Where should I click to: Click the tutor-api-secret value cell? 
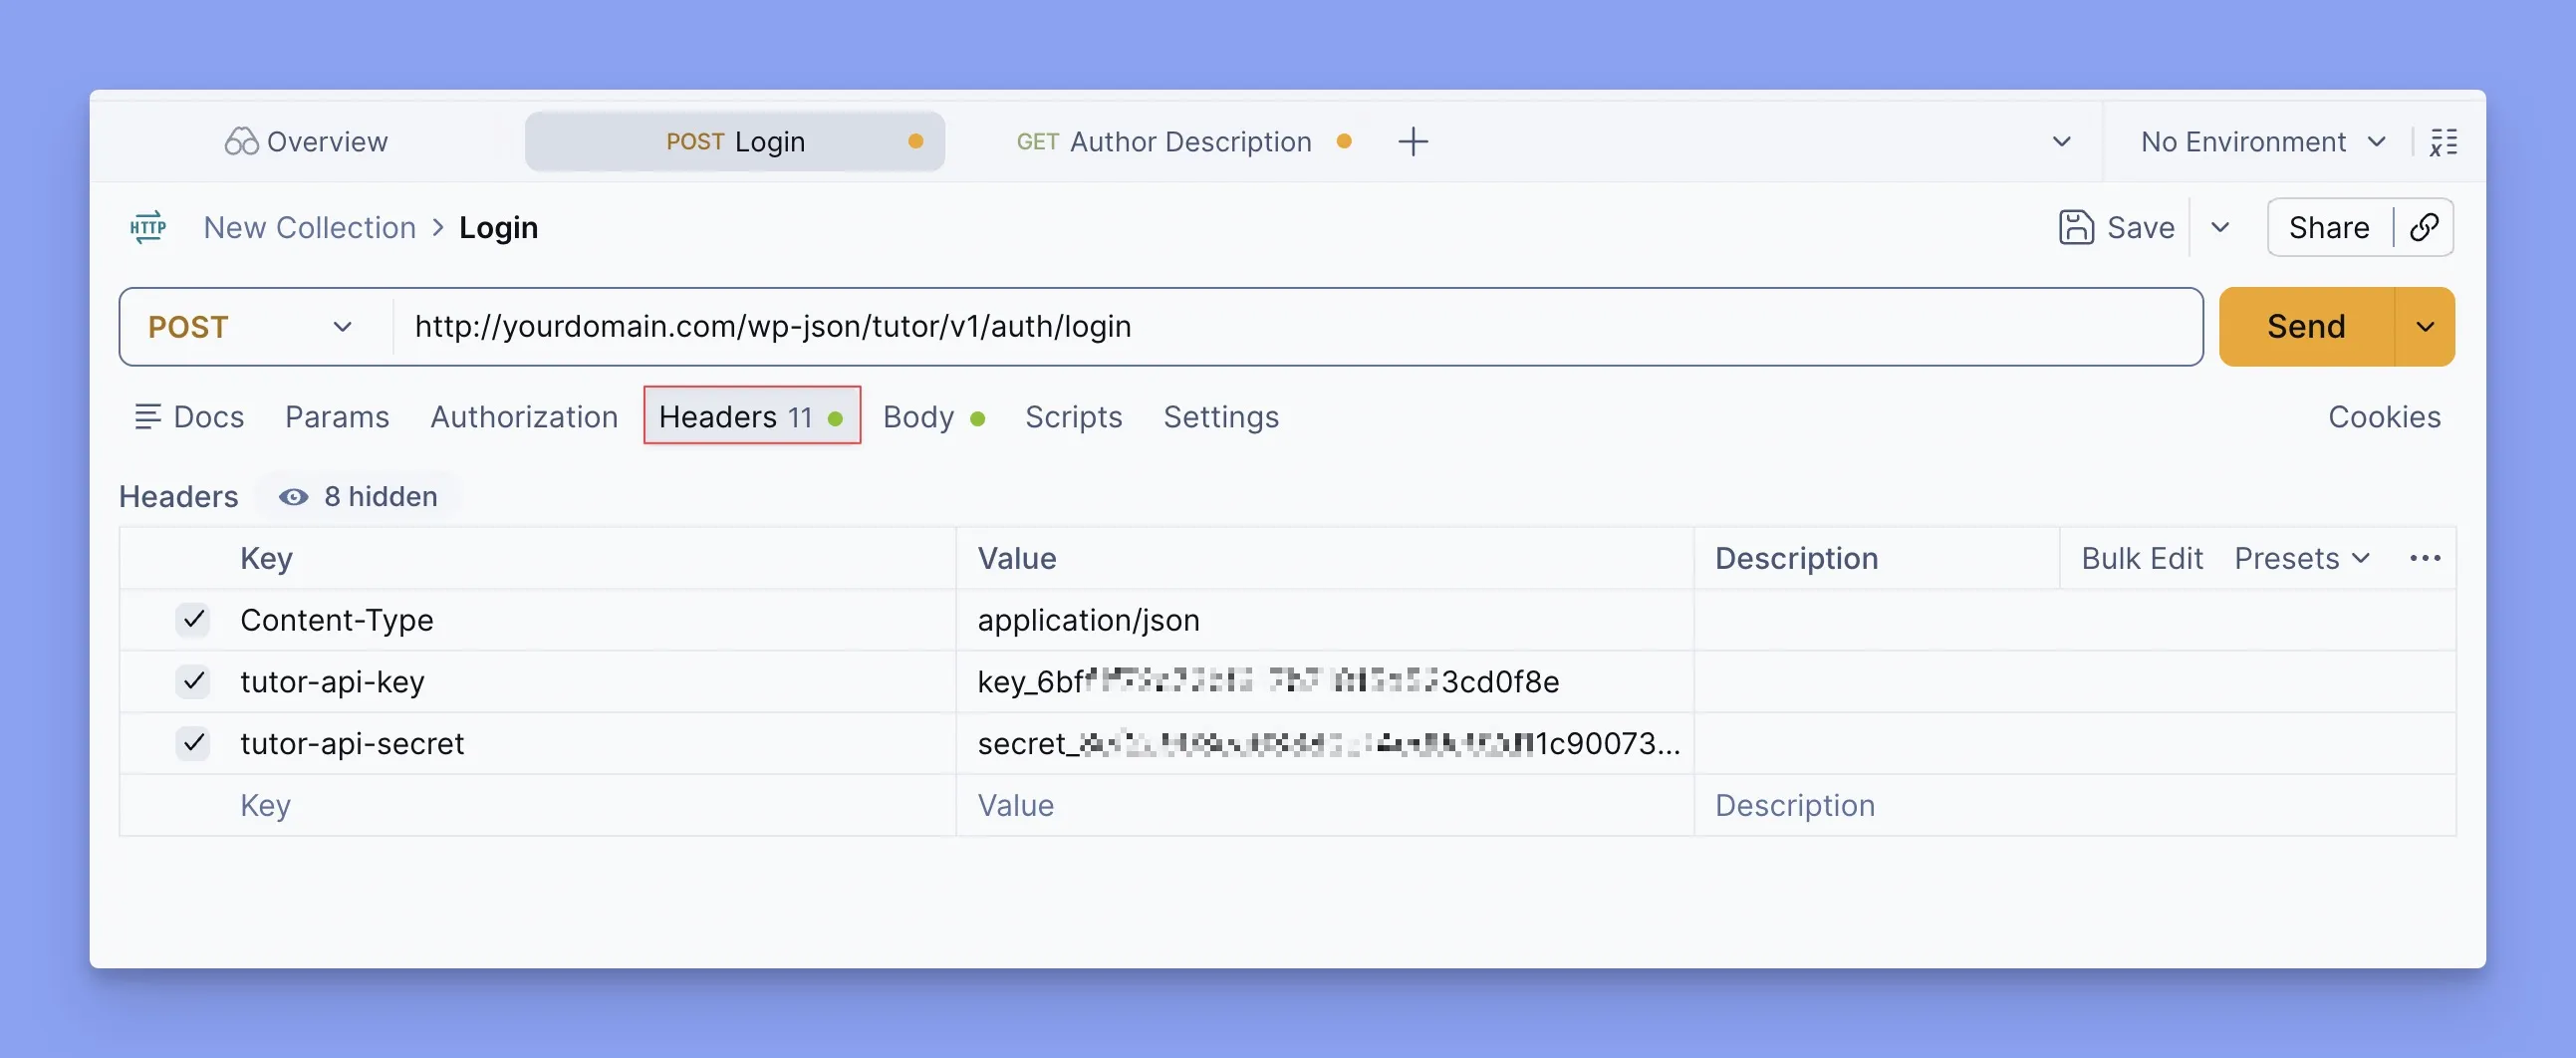1325,744
